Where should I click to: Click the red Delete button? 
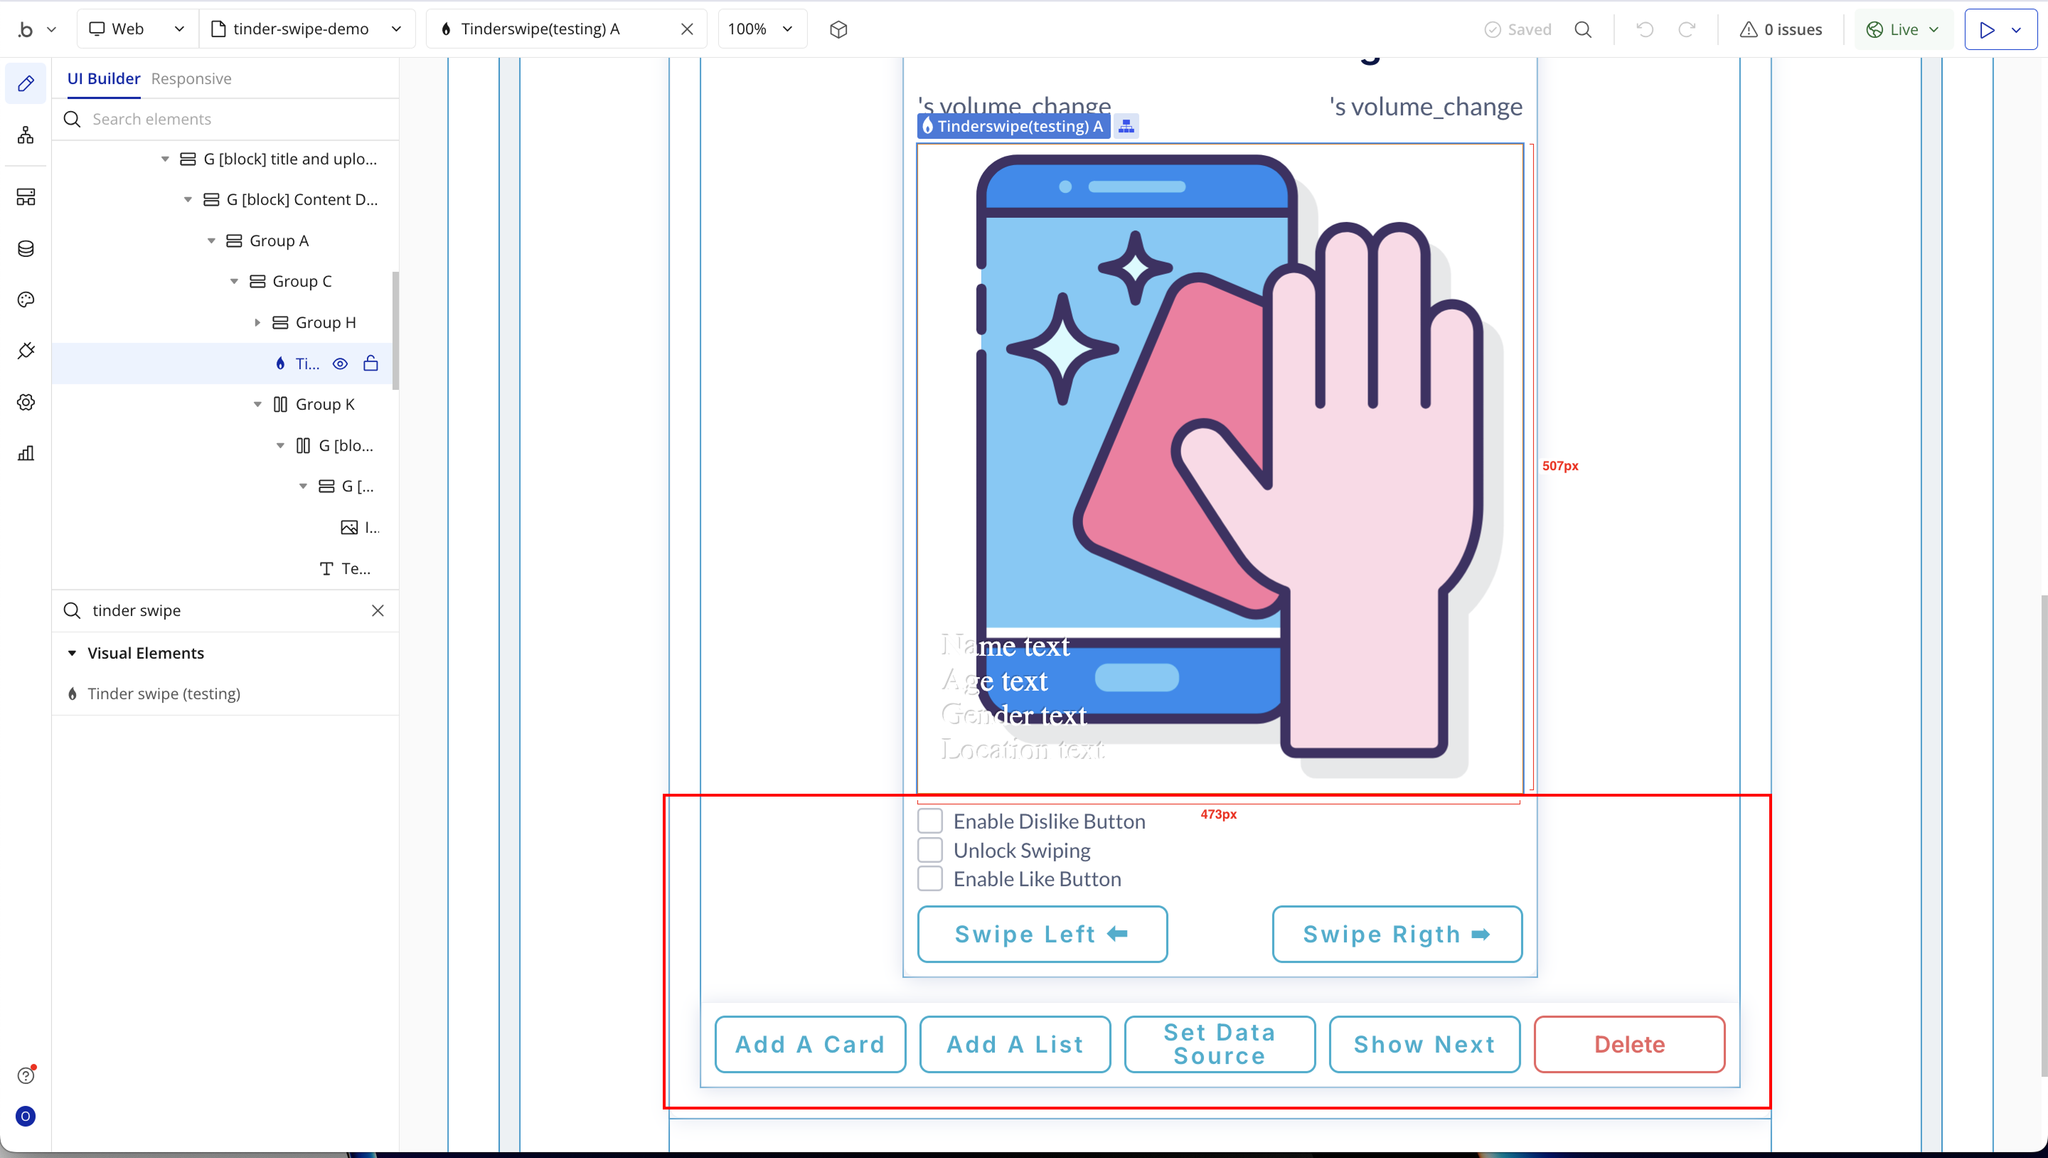pyautogui.click(x=1629, y=1044)
